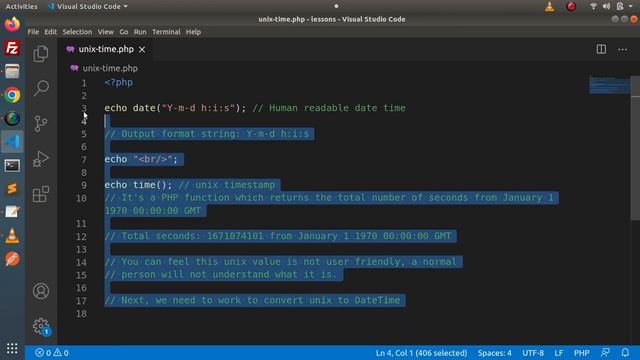Open the Selection menu
640x360 pixels.
[x=77, y=32]
